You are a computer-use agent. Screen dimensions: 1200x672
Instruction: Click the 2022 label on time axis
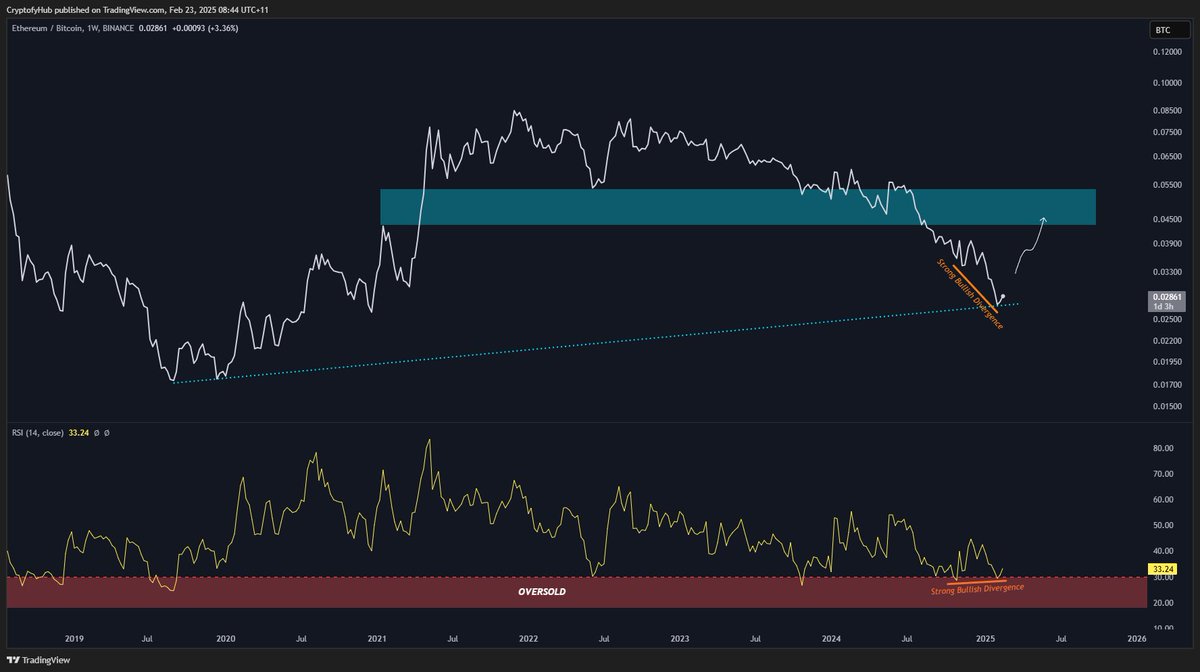click(528, 638)
